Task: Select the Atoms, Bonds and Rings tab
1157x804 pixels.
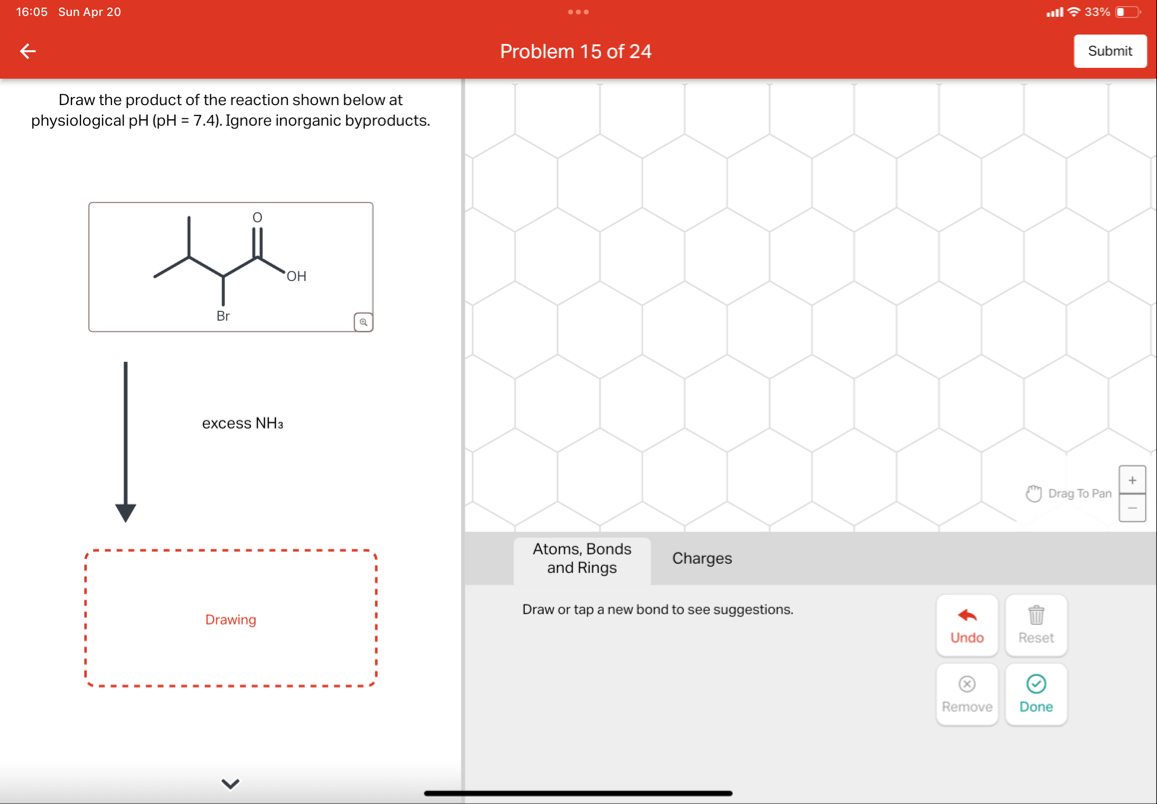Action: coord(583,559)
